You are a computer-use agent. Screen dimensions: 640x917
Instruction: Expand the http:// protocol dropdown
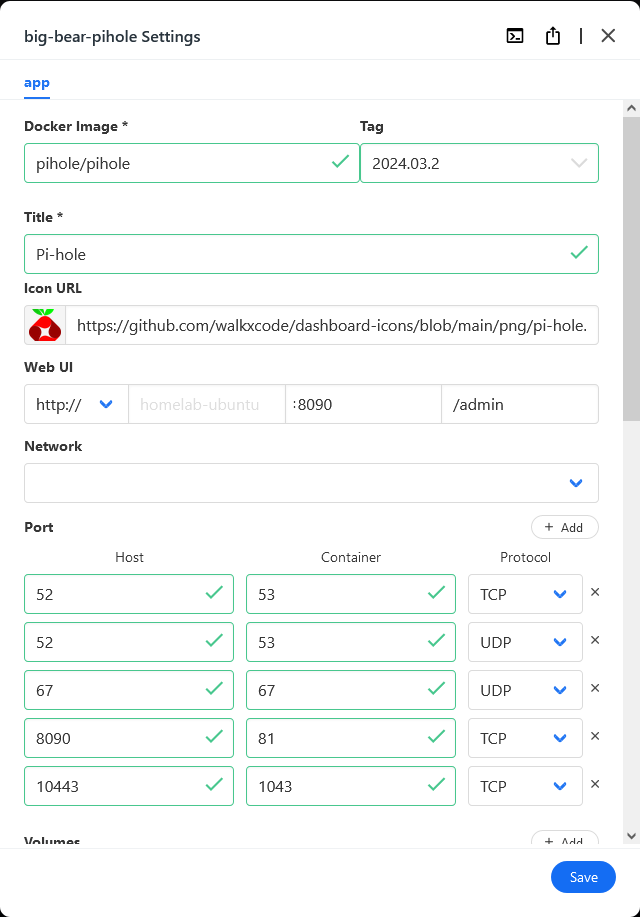(76, 404)
